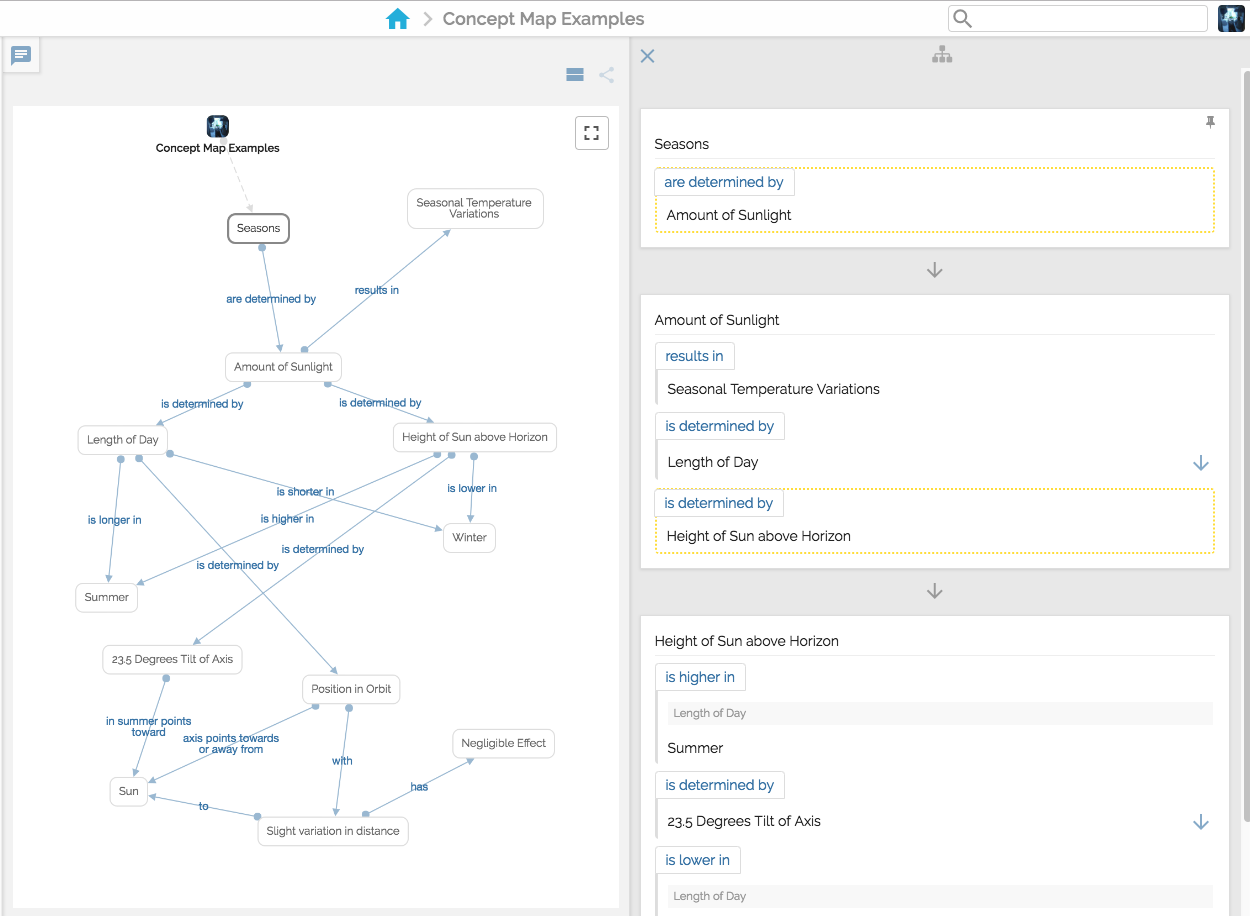Select the Position in Orbit node

pos(351,689)
